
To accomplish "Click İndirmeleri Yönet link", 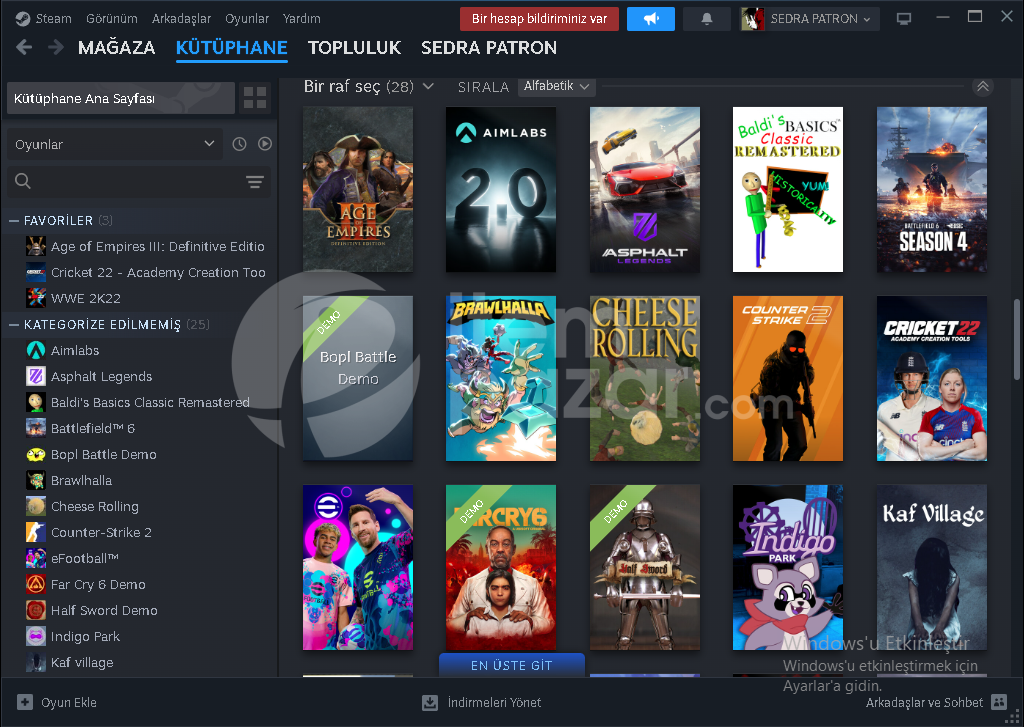I will [x=494, y=703].
